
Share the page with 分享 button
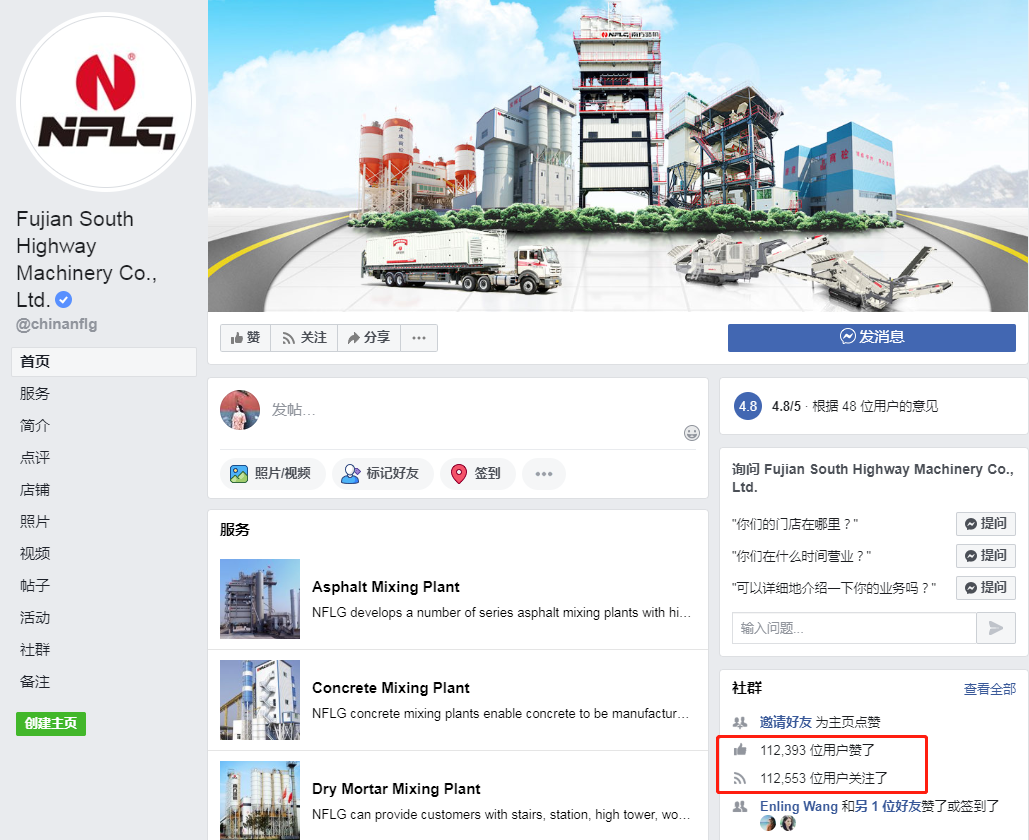click(x=369, y=338)
